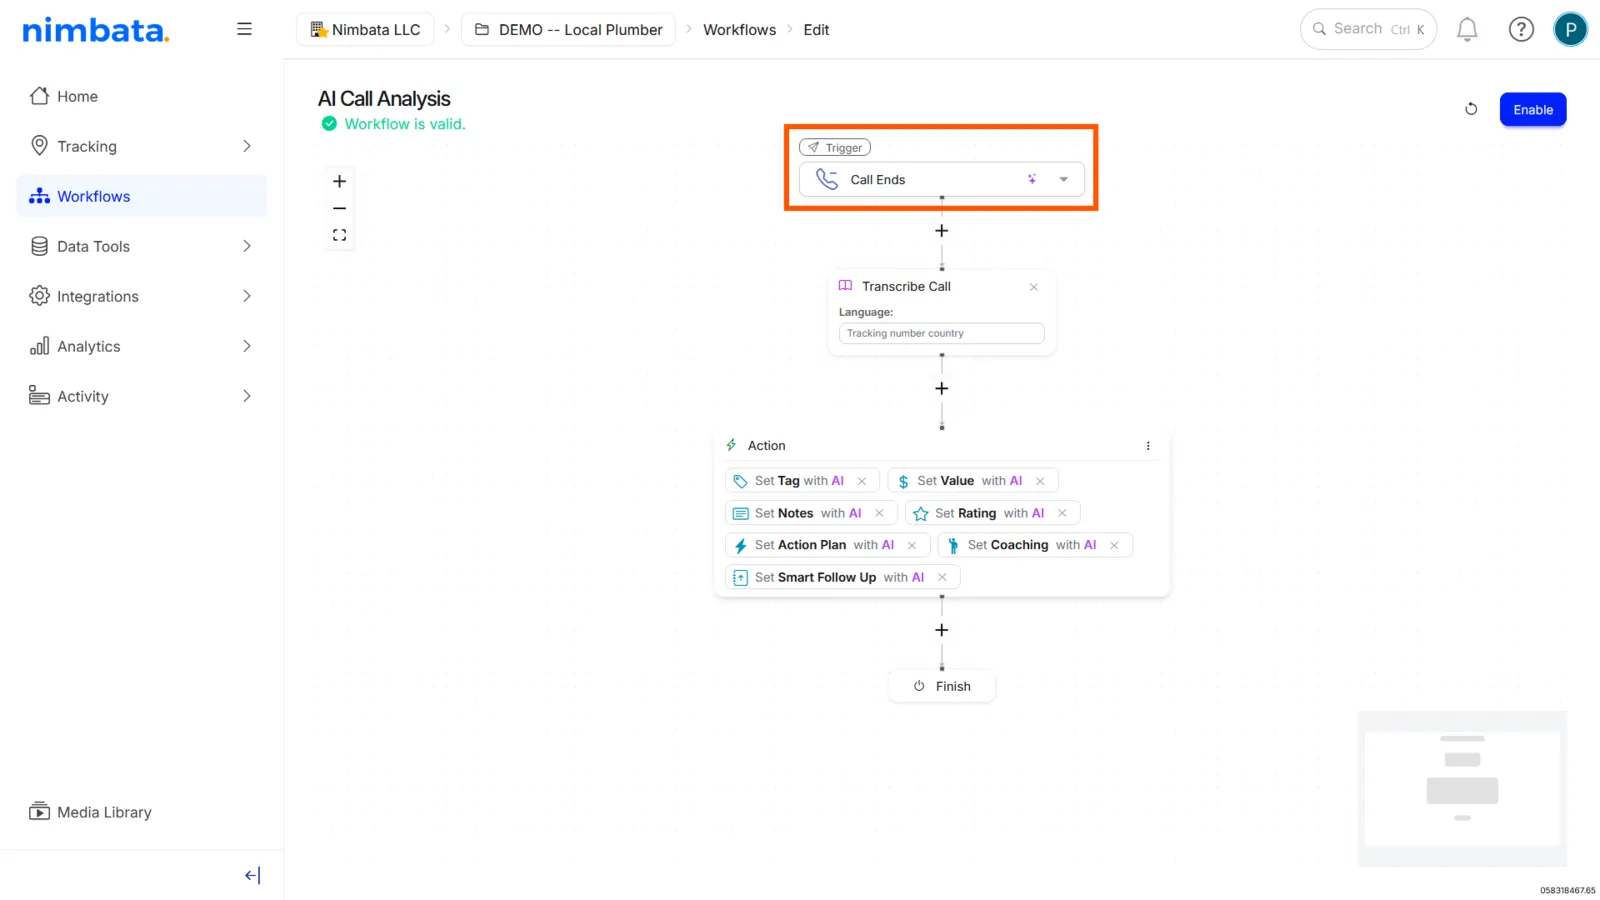The height and width of the screenshot is (900, 1600).
Task: Select Workflows in the sidebar
Action: [x=141, y=196]
